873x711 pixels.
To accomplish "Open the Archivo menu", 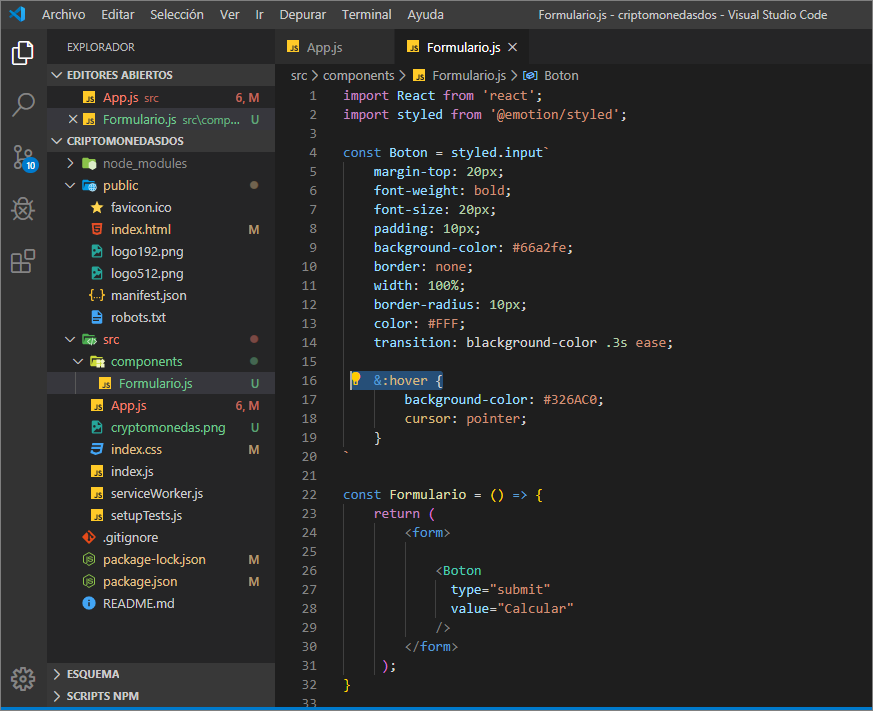I will coord(63,14).
